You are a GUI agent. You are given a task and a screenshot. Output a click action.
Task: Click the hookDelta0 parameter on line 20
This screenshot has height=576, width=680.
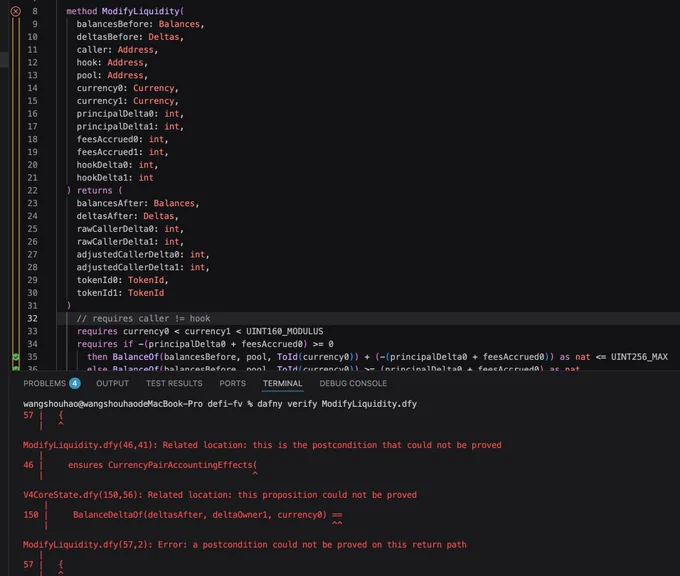(x=102, y=165)
